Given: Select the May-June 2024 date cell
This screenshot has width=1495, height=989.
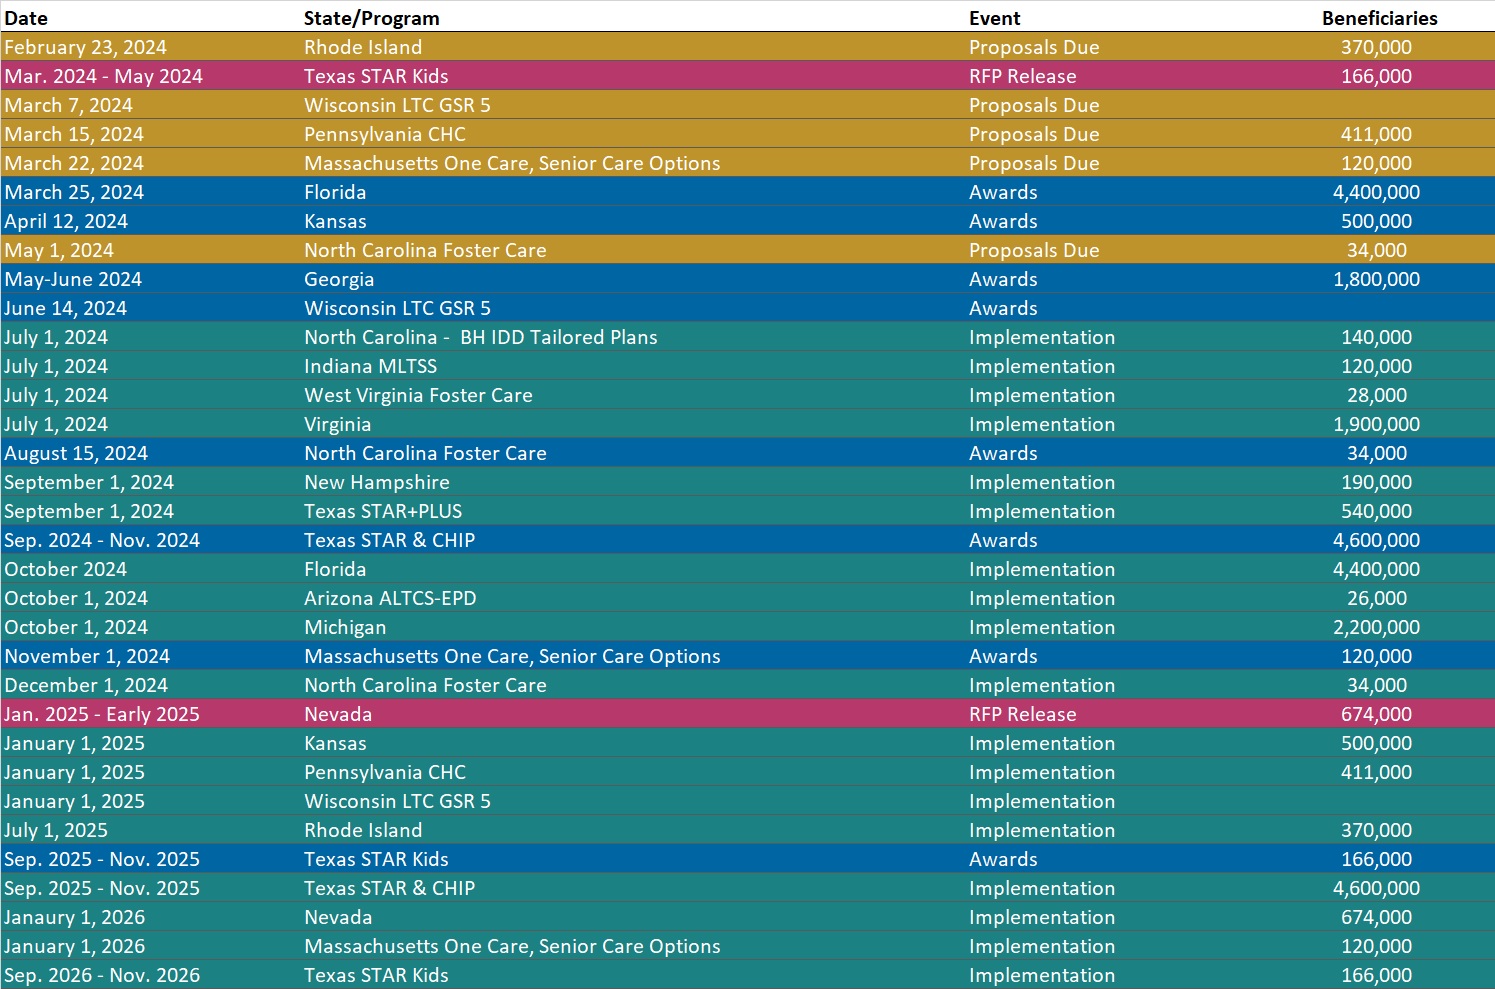Looking at the screenshot, I should coord(73,279).
